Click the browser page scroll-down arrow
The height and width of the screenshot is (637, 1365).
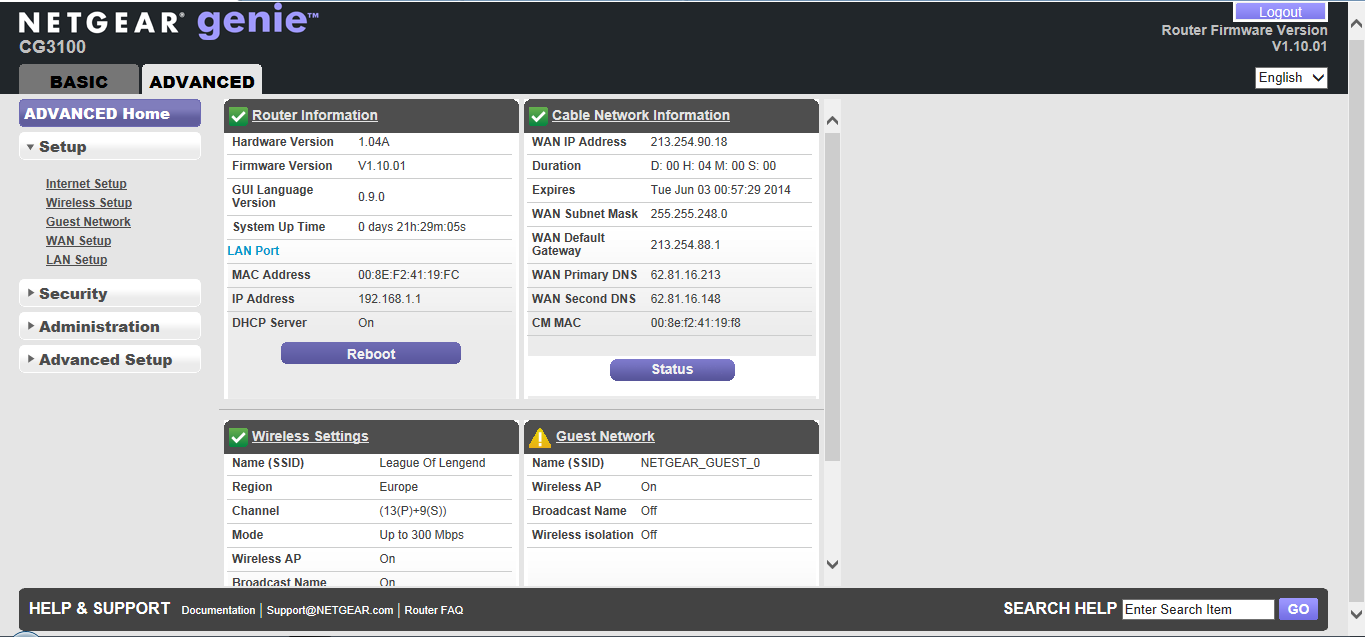point(1356,614)
